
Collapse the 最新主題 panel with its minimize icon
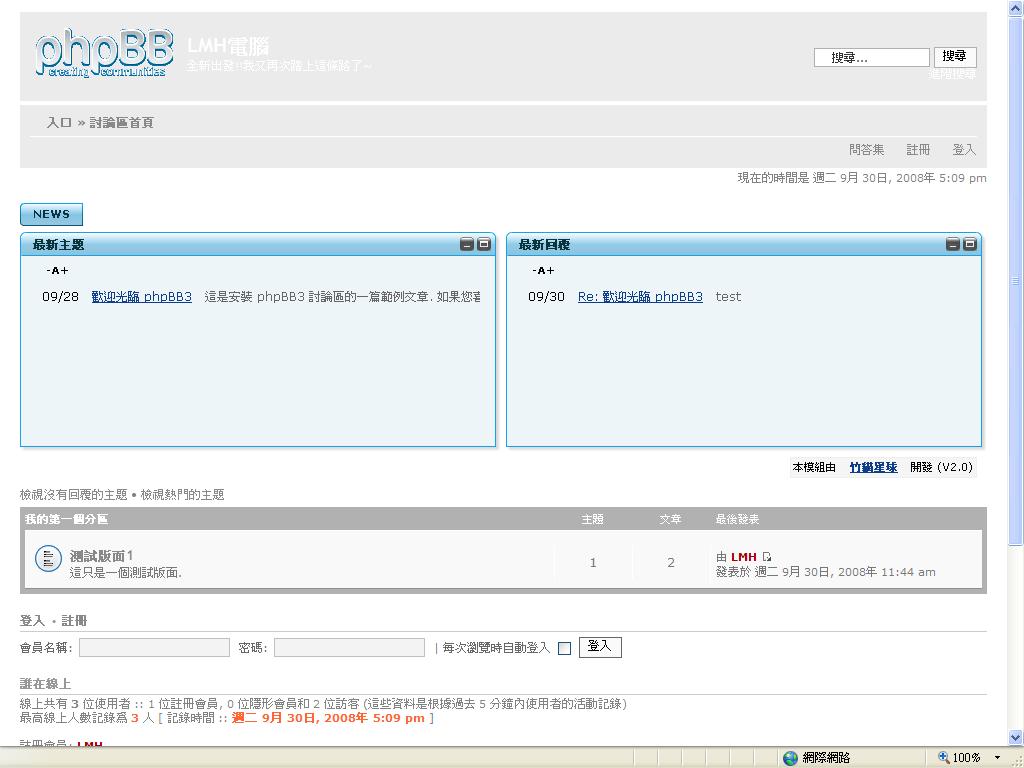466,244
